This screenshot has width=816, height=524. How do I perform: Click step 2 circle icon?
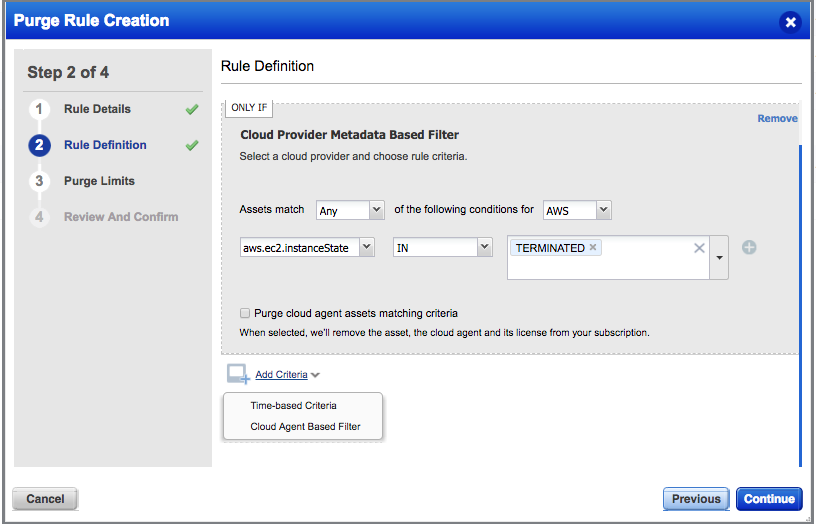pyautogui.click(x=39, y=145)
